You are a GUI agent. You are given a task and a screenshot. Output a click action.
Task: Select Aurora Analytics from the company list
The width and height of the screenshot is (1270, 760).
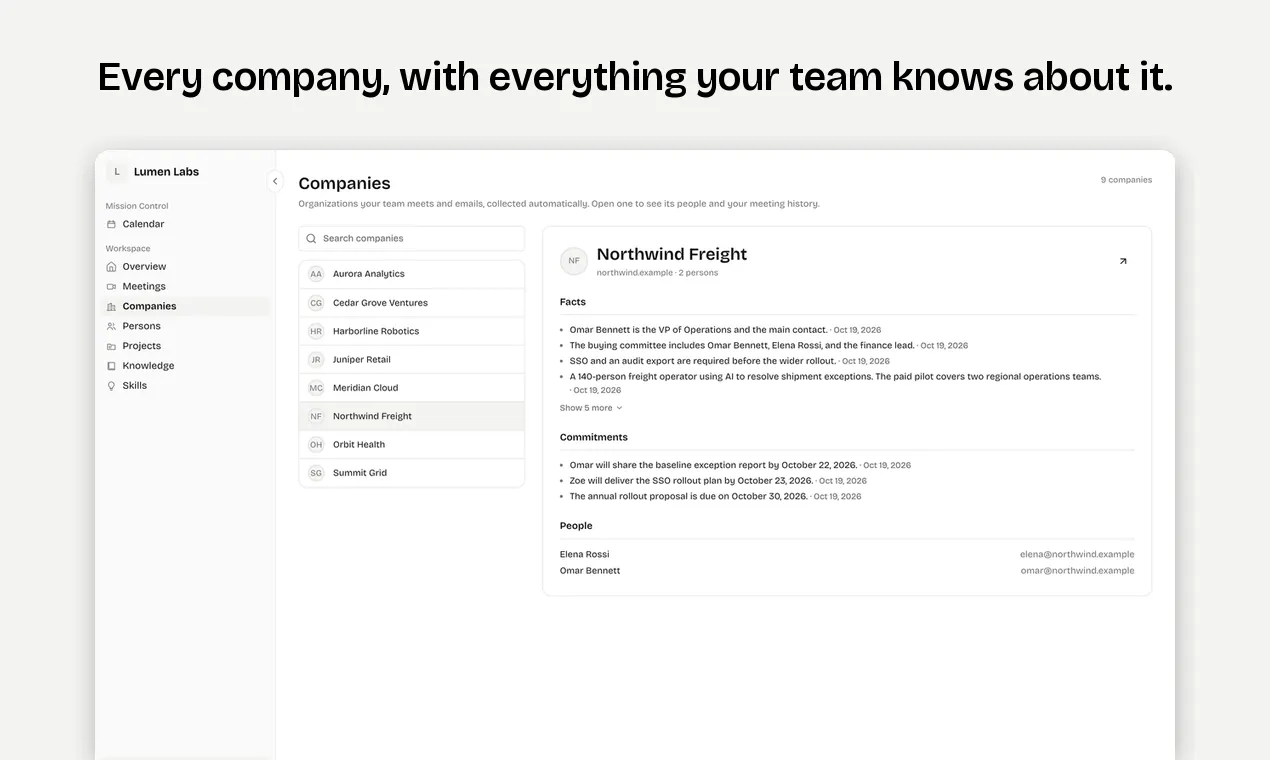tap(412, 274)
